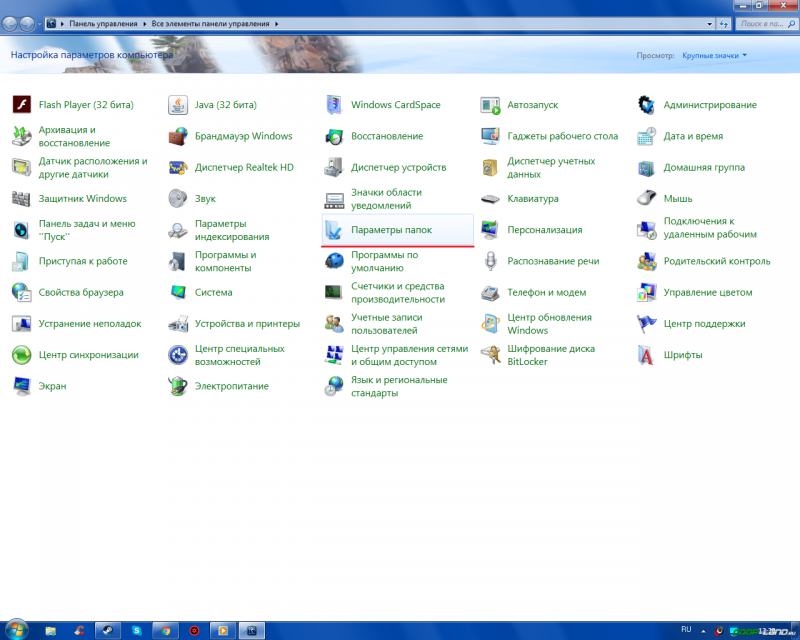The image size is (800, 640).
Task: Open Подключения к удаленным рабочим link
Action: tap(710, 228)
